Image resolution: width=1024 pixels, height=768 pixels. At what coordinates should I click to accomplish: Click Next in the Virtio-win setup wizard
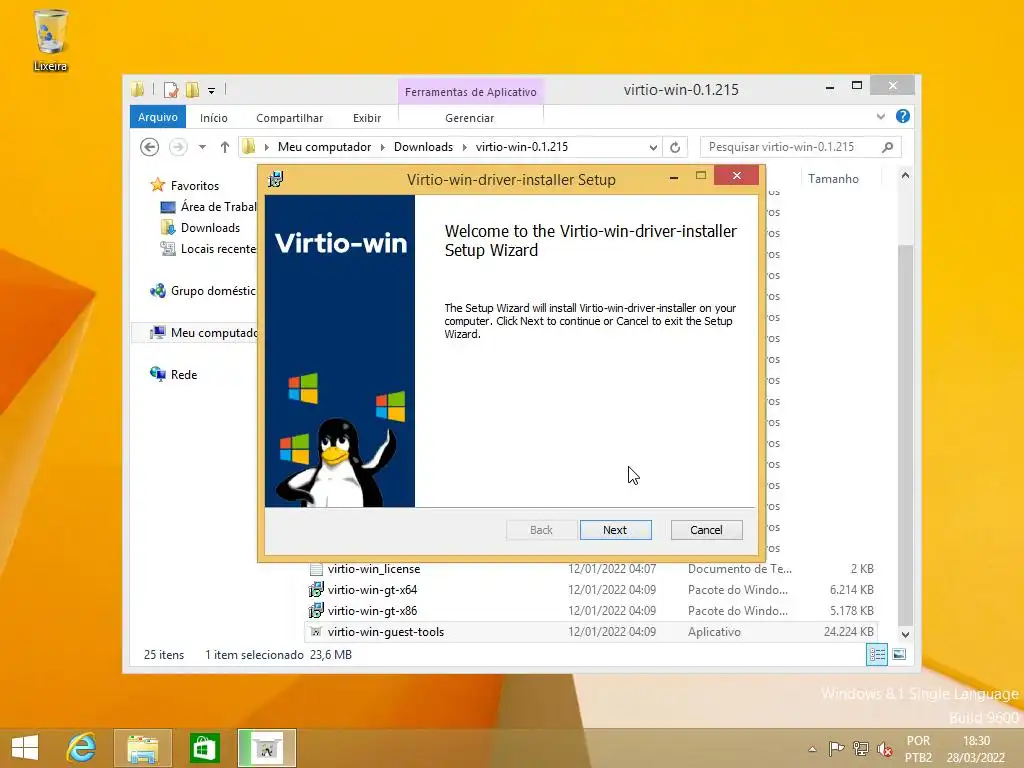[x=615, y=530]
